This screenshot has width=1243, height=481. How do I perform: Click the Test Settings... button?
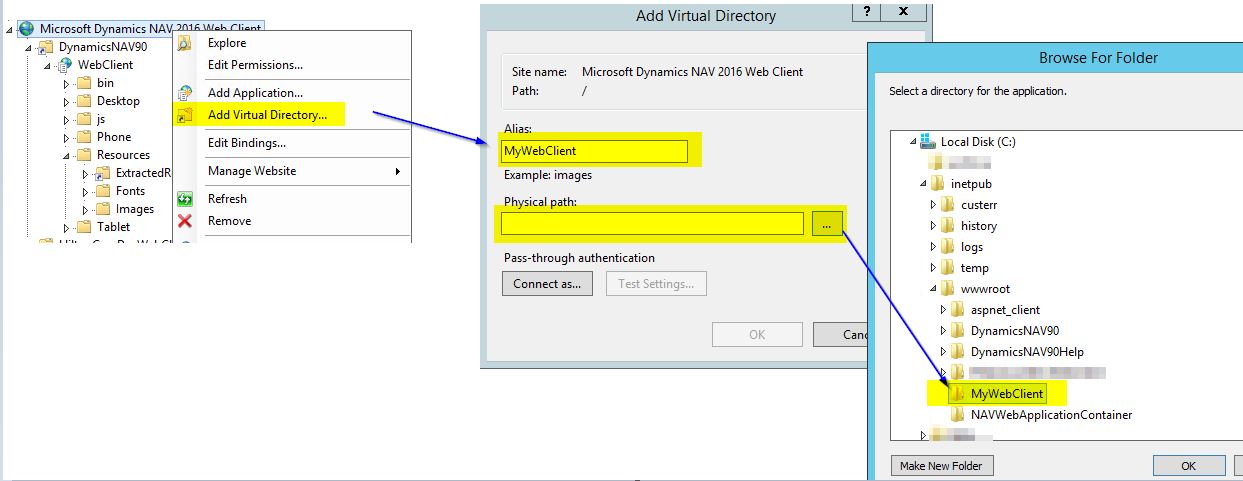click(656, 284)
